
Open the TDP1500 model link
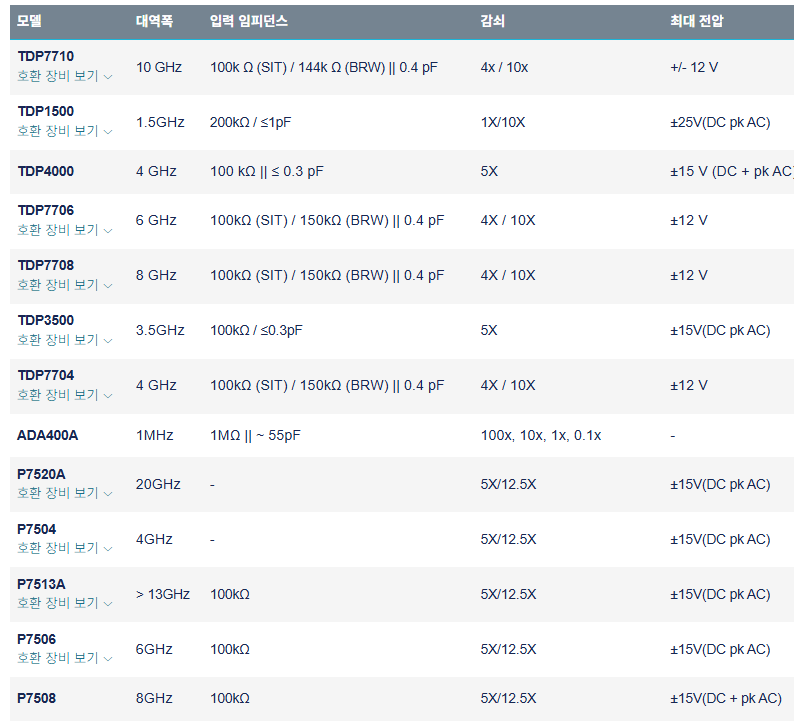click(46, 111)
